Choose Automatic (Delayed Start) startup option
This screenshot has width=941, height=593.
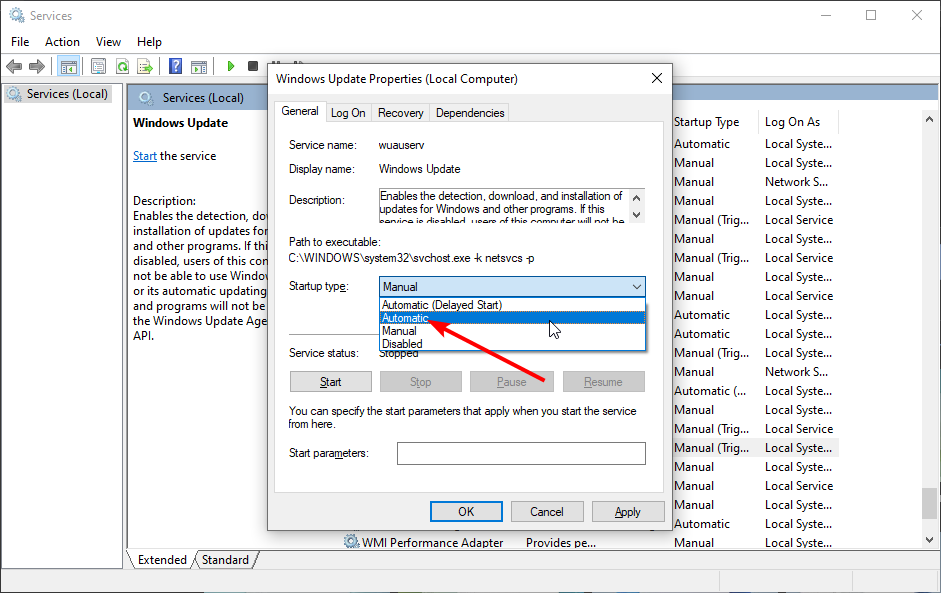point(513,305)
